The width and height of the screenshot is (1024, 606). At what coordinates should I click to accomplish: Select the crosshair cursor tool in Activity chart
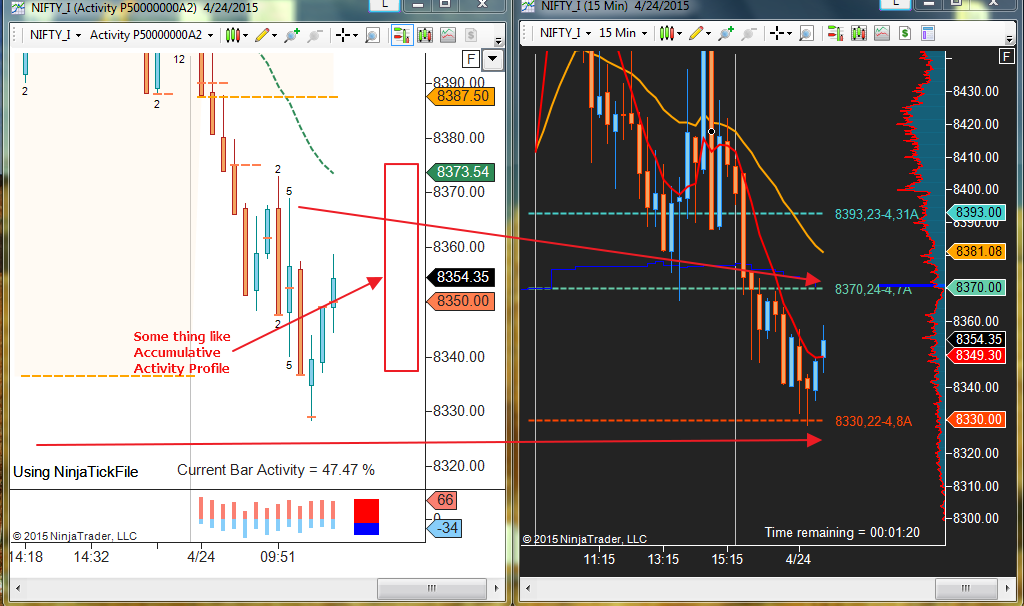pyautogui.click(x=343, y=35)
